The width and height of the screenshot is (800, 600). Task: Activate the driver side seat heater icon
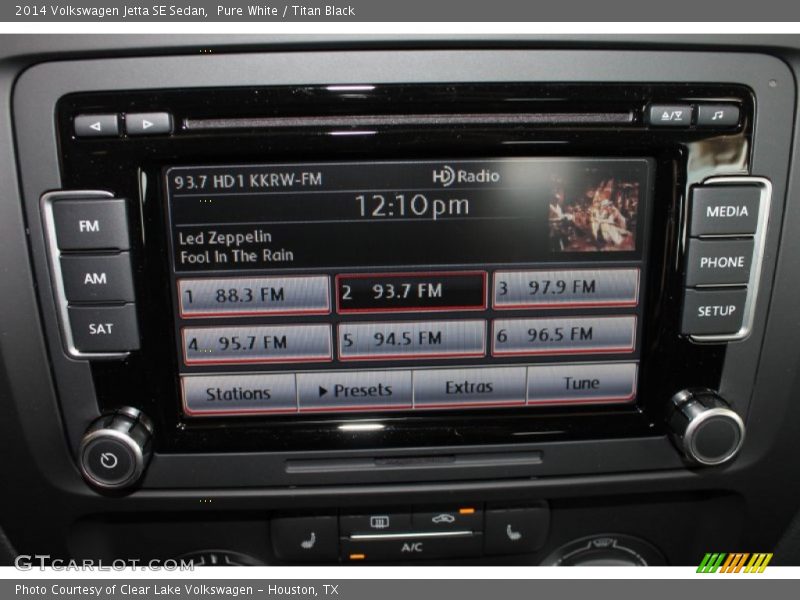(x=310, y=537)
